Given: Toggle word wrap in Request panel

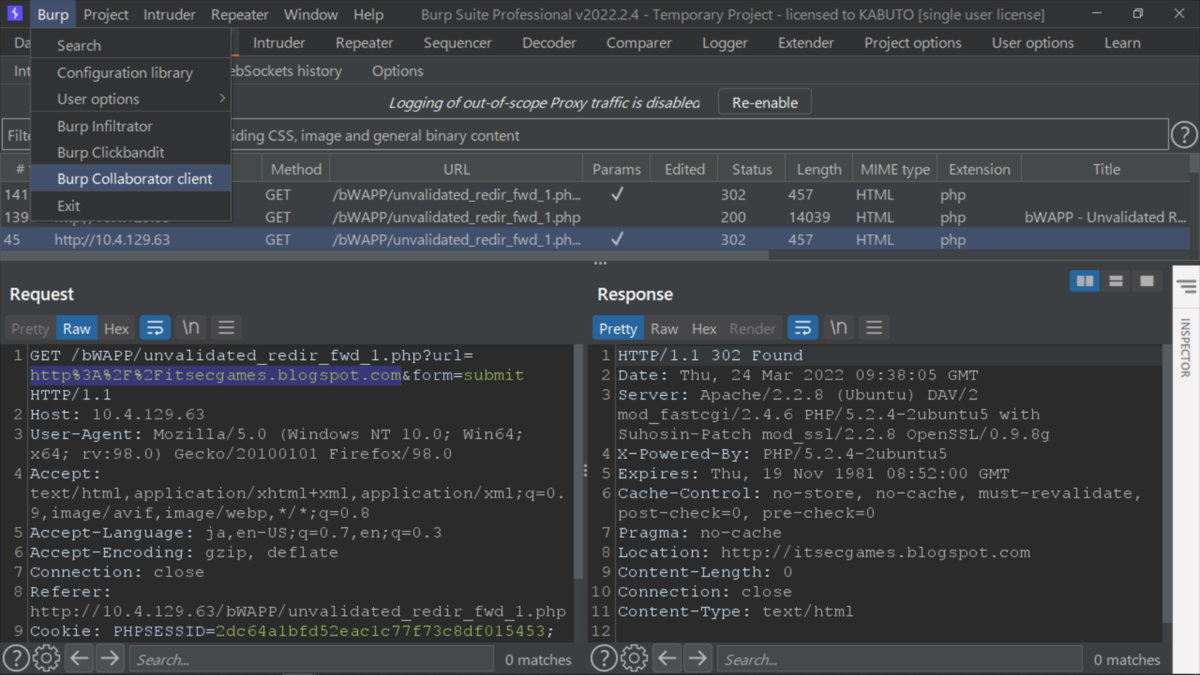Looking at the screenshot, I should coord(155,328).
